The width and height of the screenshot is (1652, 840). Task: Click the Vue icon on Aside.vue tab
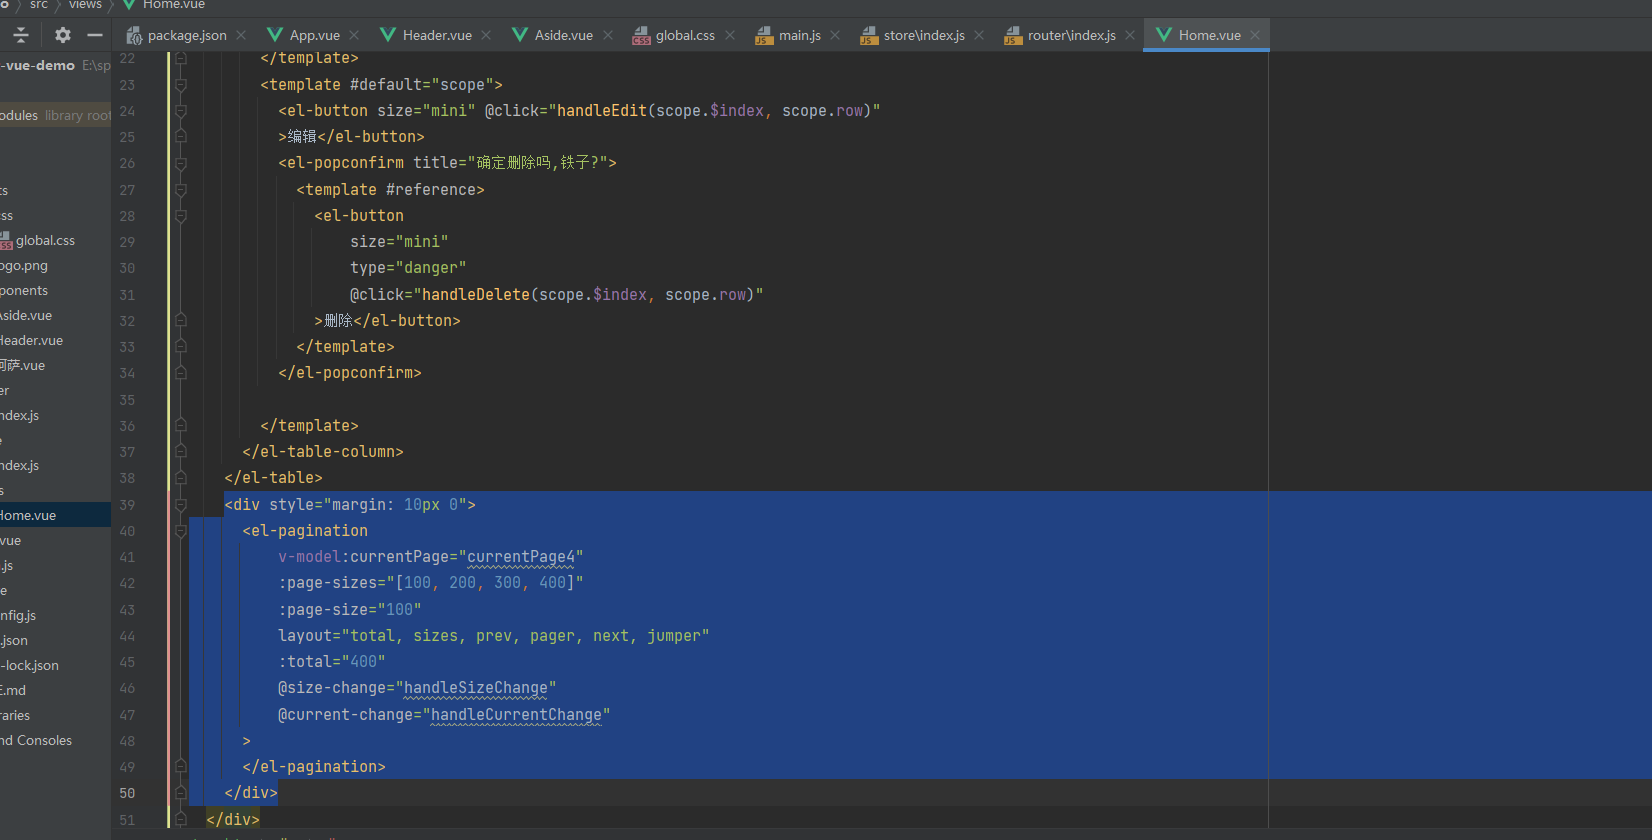click(x=520, y=35)
